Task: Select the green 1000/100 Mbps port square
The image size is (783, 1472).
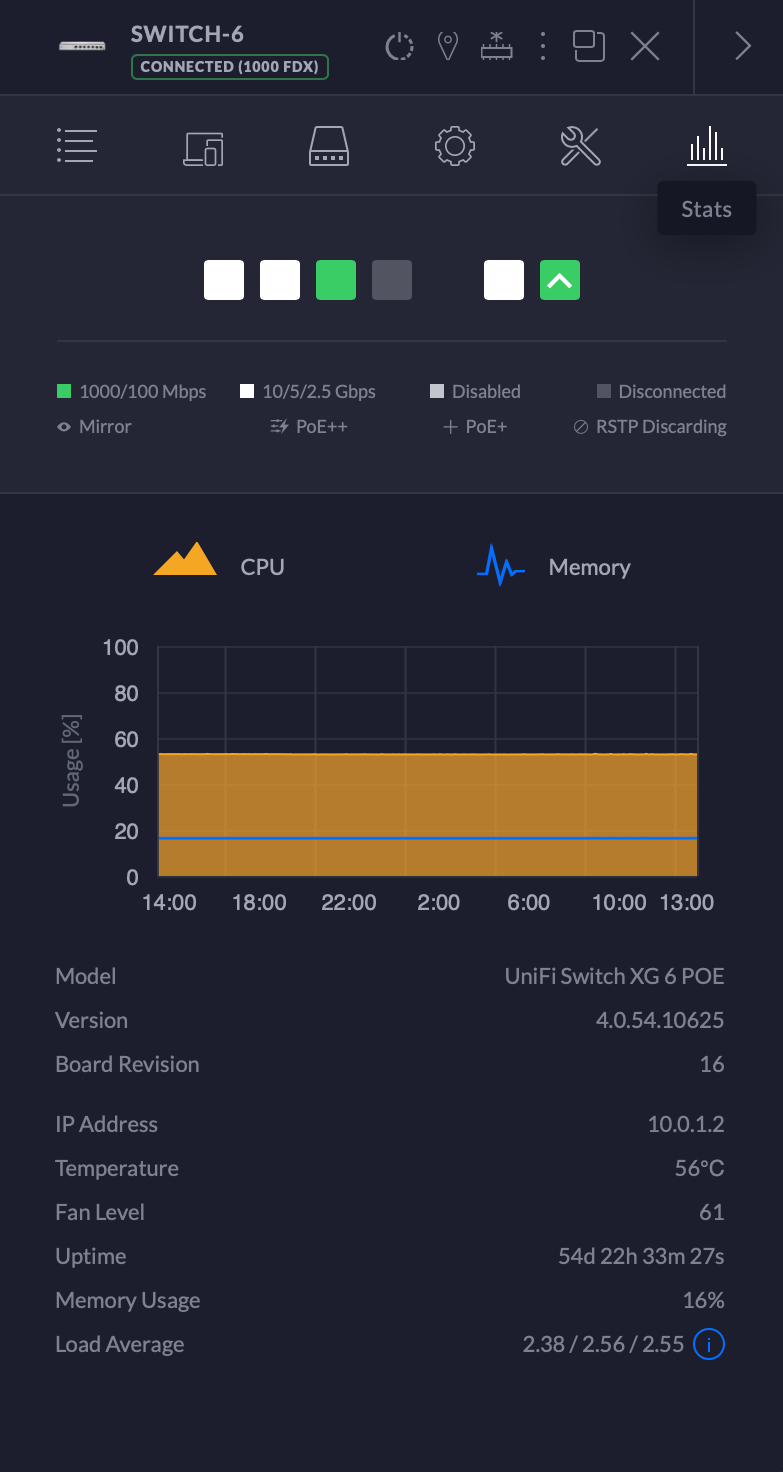Action: (x=336, y=280)
